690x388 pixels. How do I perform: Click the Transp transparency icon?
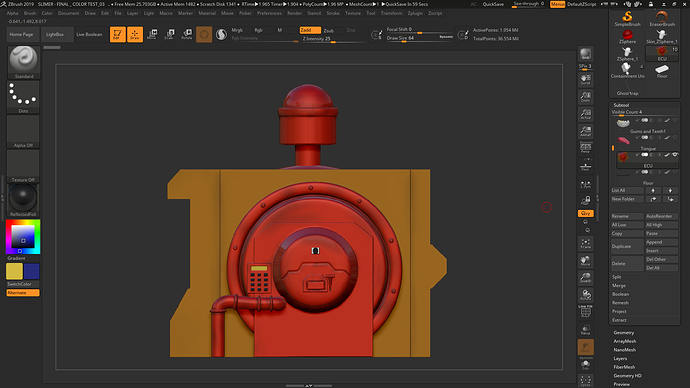[x=585, y=329]
